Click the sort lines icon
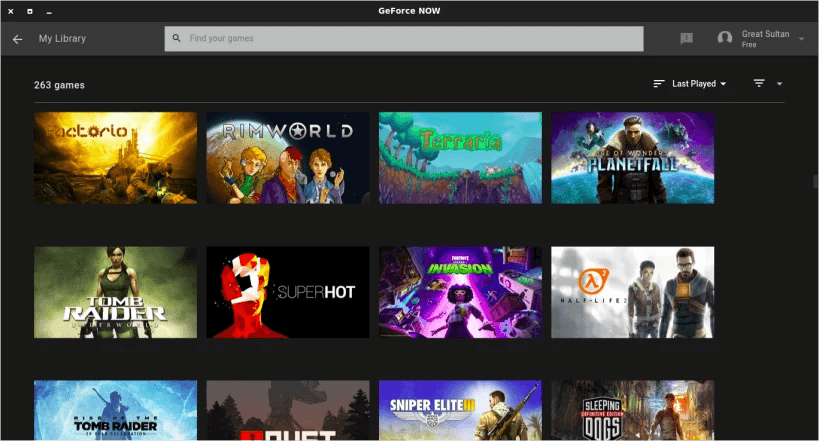 [659, 84]
